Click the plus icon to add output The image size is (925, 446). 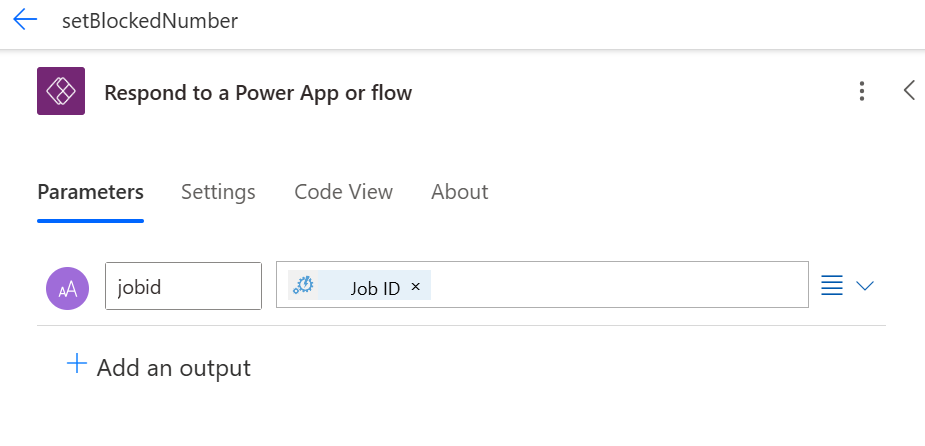pos(77,364)
